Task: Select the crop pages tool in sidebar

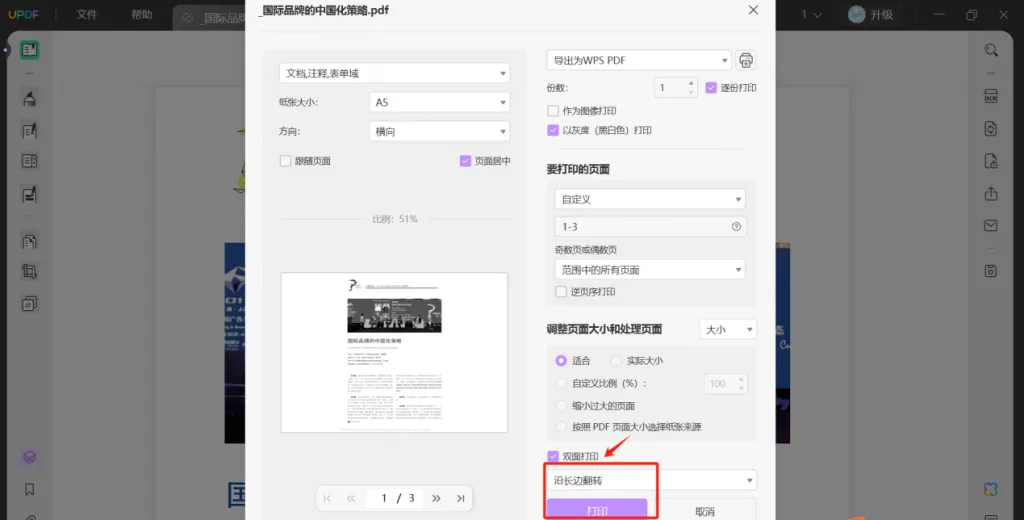Action: 29,272
